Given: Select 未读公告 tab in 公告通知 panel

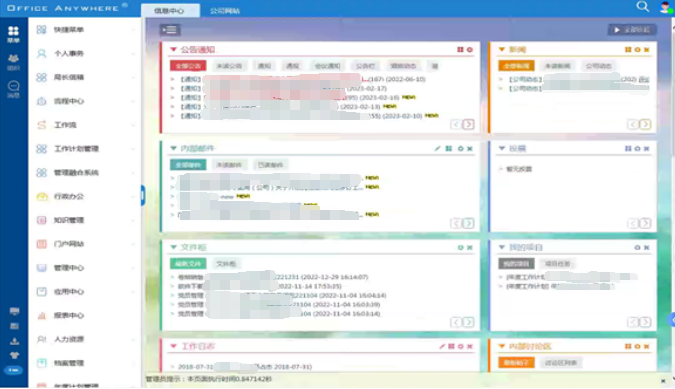Looking at the screenshot, I should pos(229,66).
